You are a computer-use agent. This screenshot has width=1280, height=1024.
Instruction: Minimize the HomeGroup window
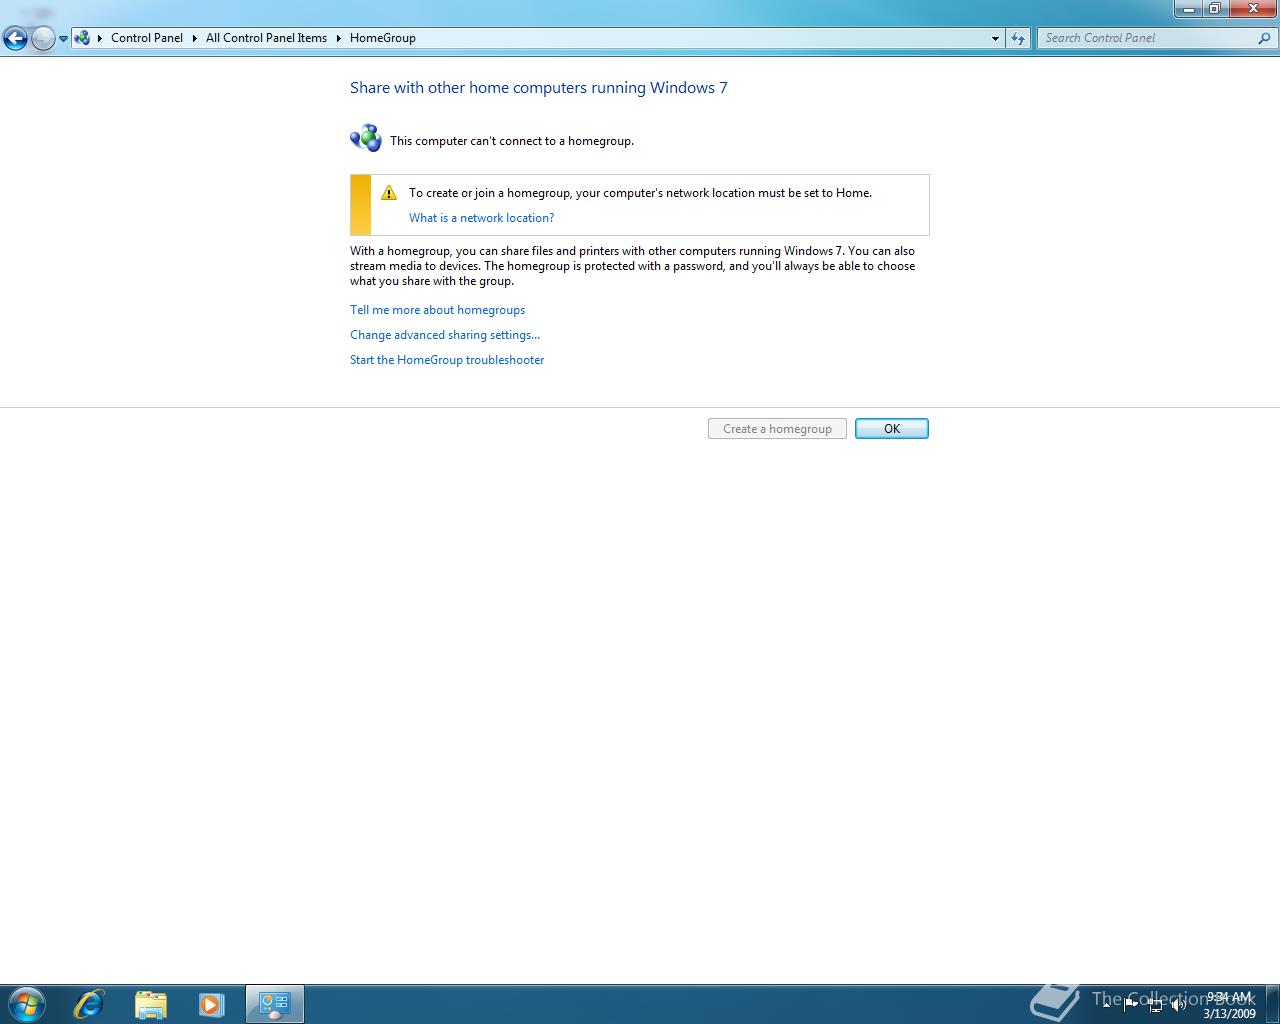1187,9
